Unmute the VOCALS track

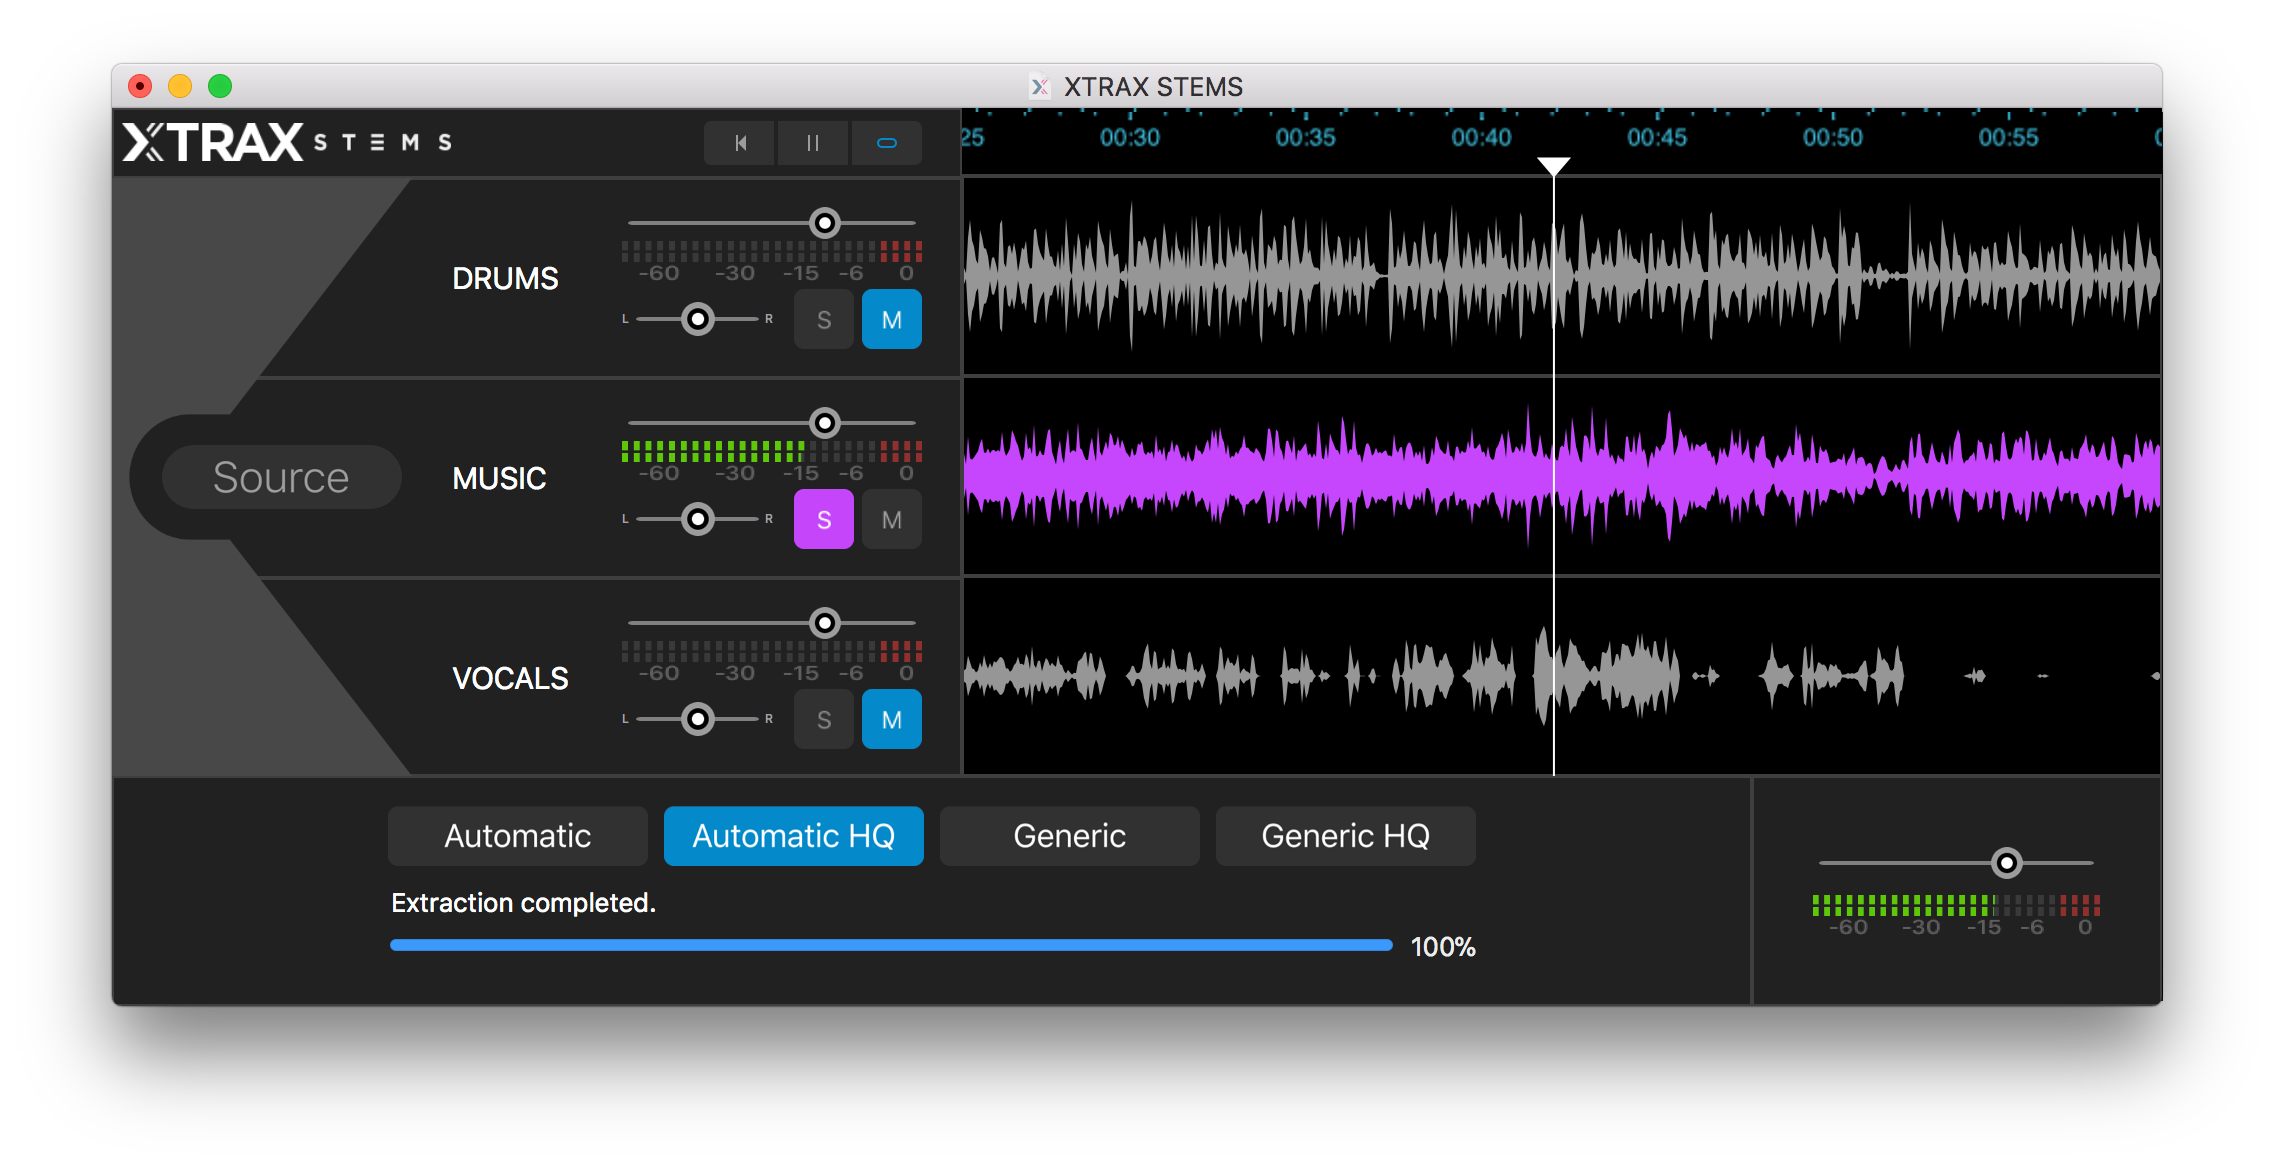(x=892, y=720)
